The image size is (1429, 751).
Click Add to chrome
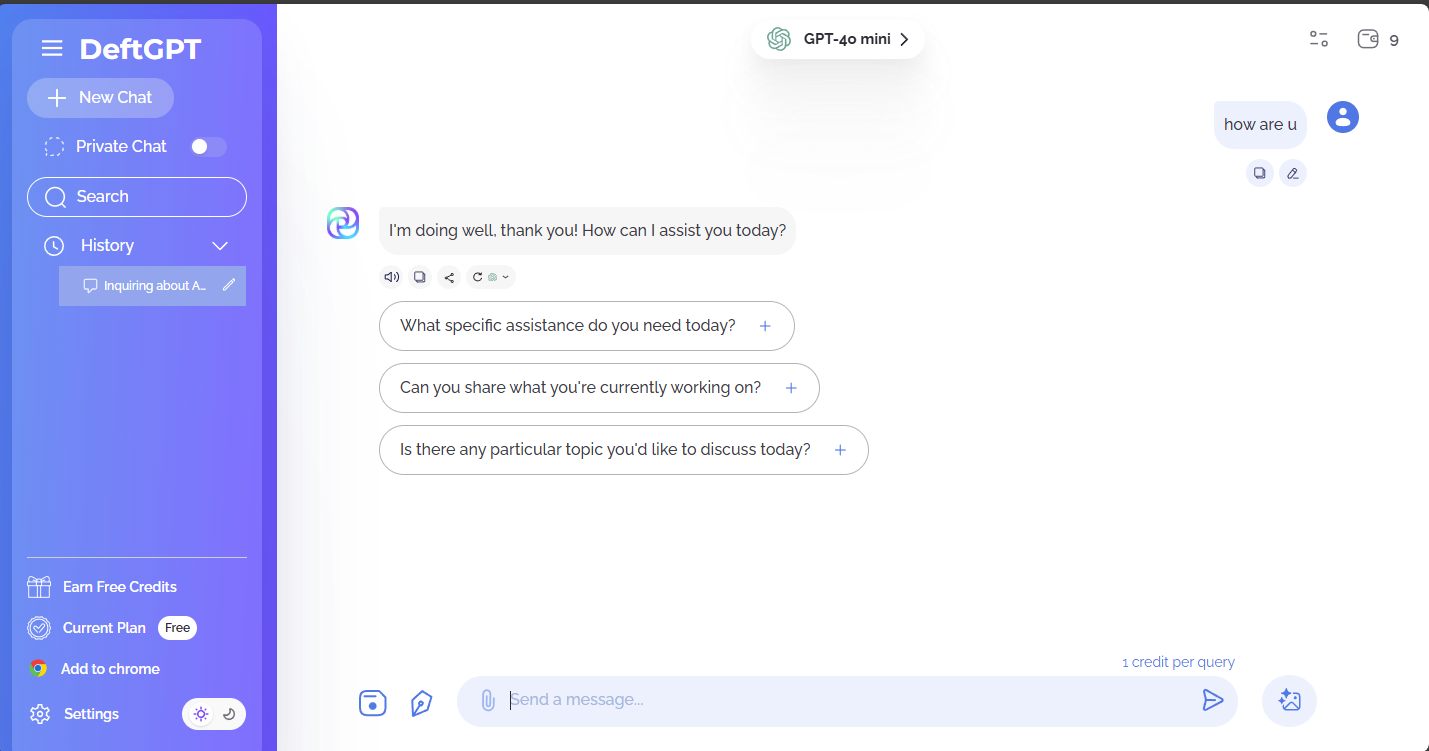(95, 669)
